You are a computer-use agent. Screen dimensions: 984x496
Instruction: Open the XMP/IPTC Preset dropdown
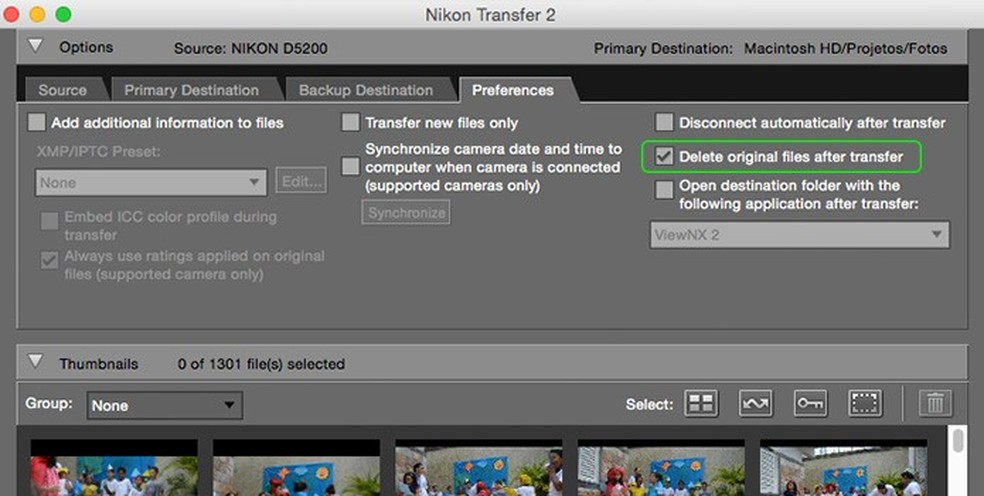pyautogui.click(x=151, y=183)
